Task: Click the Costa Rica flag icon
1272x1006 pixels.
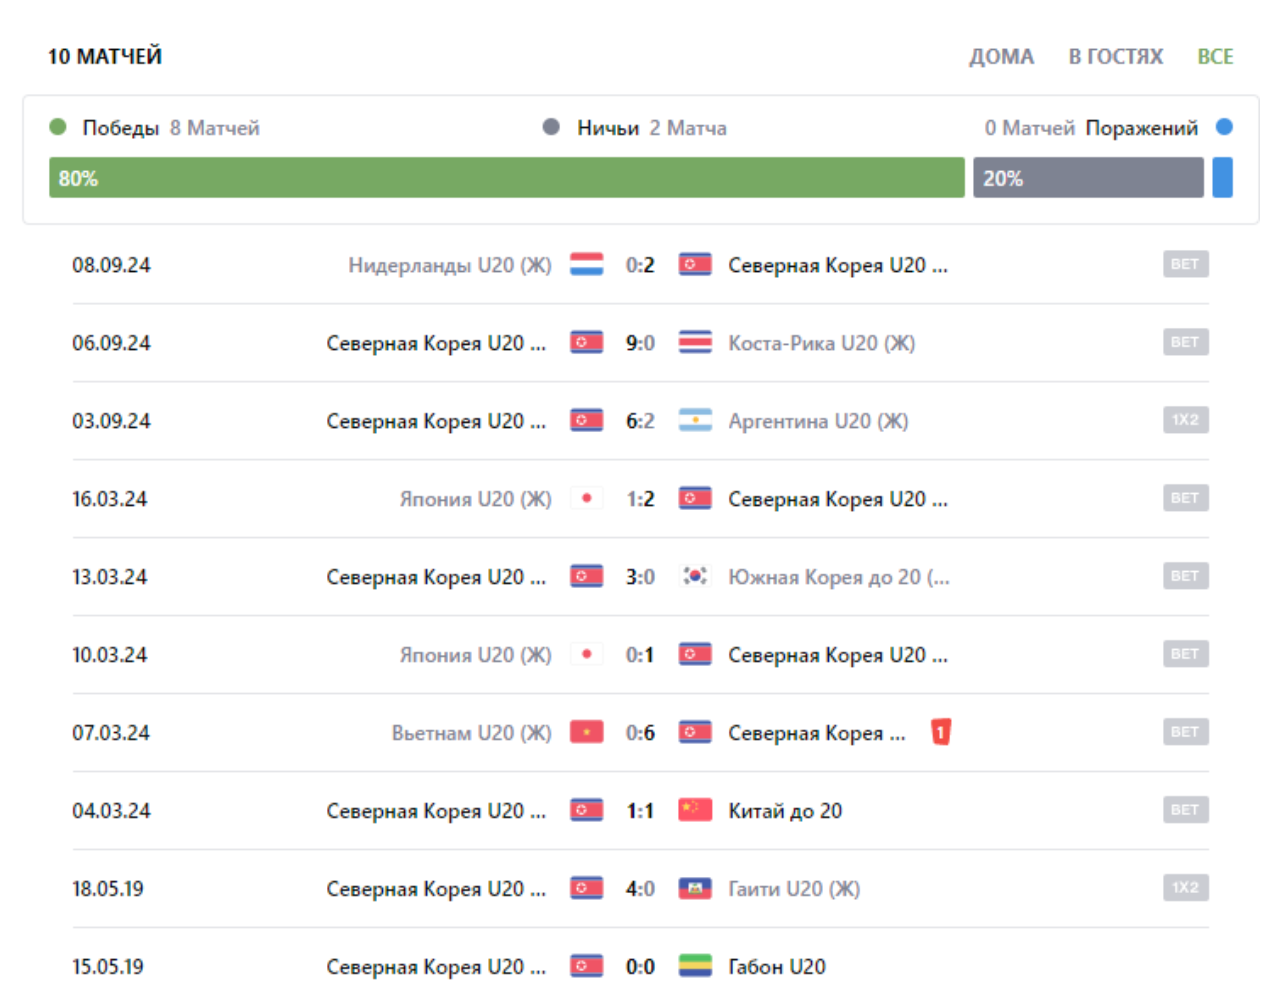Action: tap(695, 343)
